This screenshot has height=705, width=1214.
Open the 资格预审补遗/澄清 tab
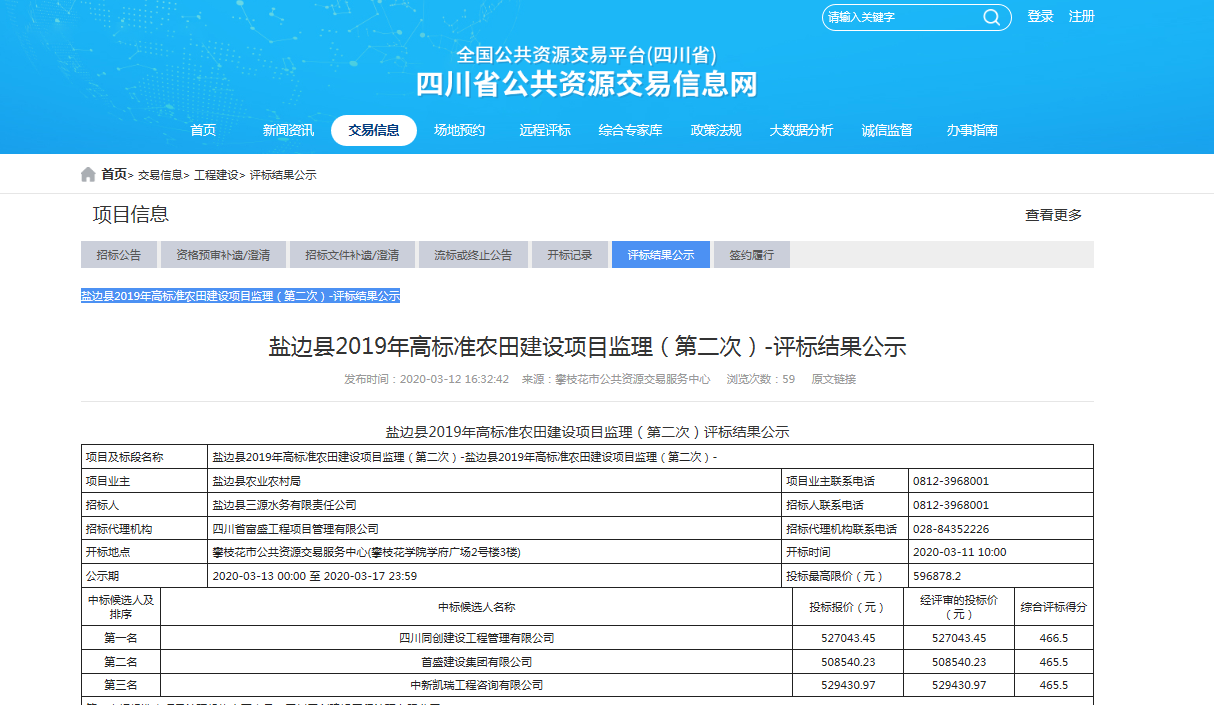(x=222, y=254)
